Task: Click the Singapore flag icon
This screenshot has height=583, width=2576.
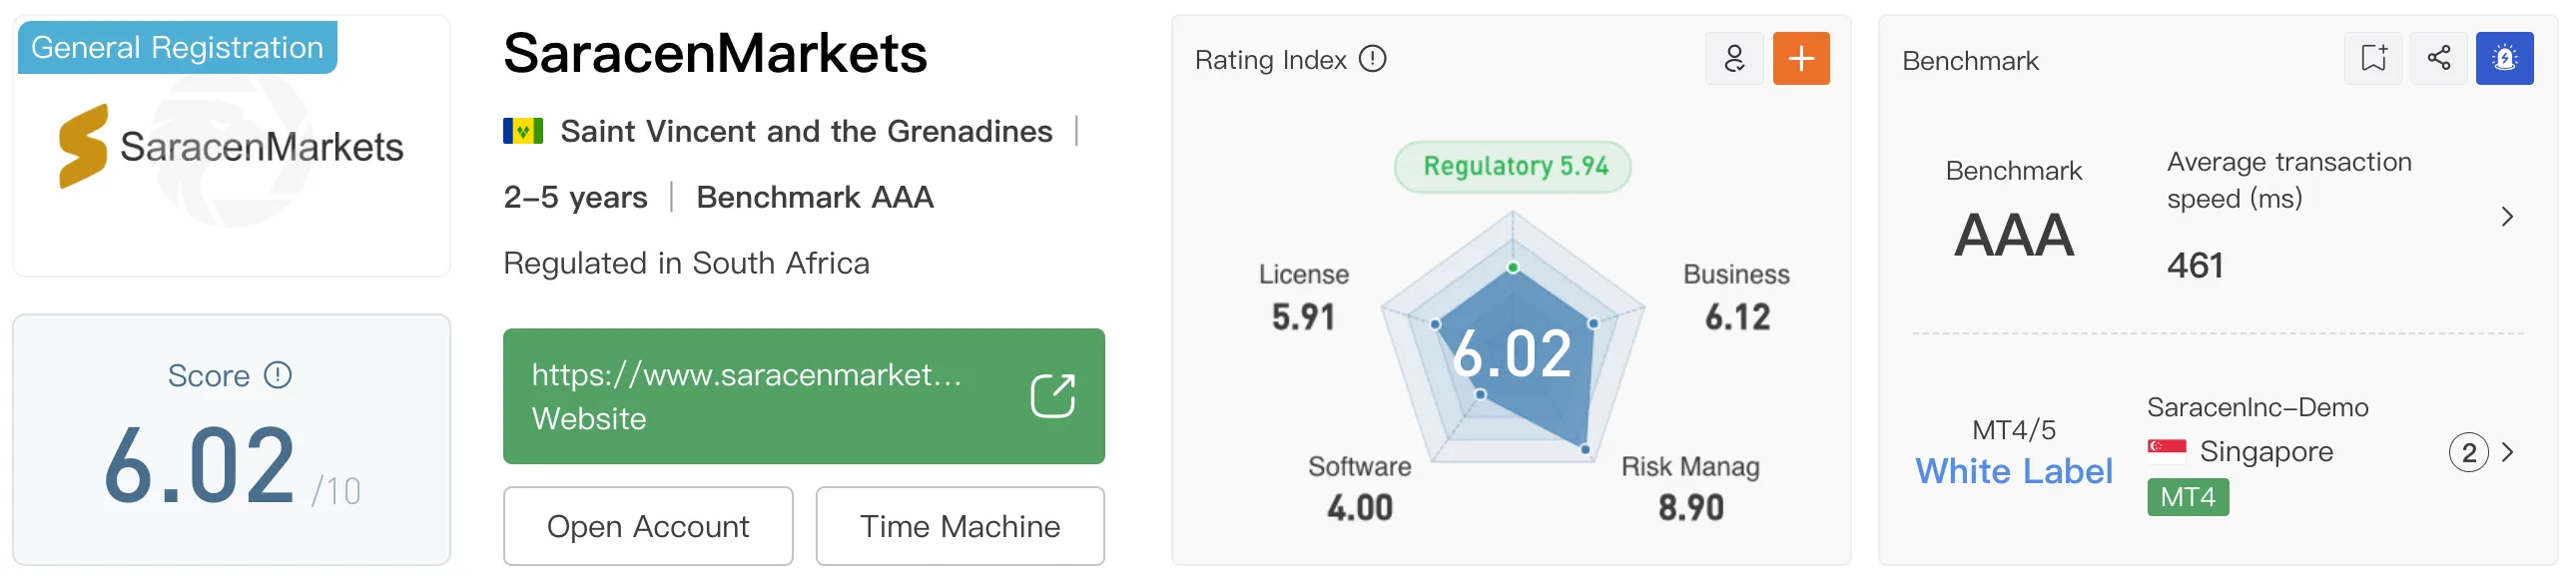Action: click(2167, 450)
